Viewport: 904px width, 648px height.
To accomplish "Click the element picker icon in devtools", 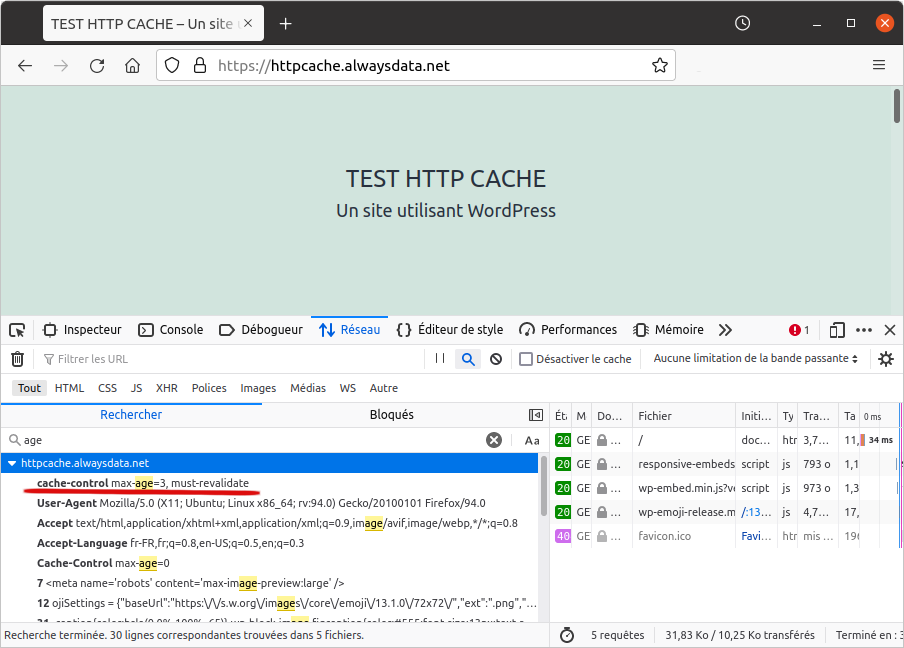I will click(x=17, y=330).
